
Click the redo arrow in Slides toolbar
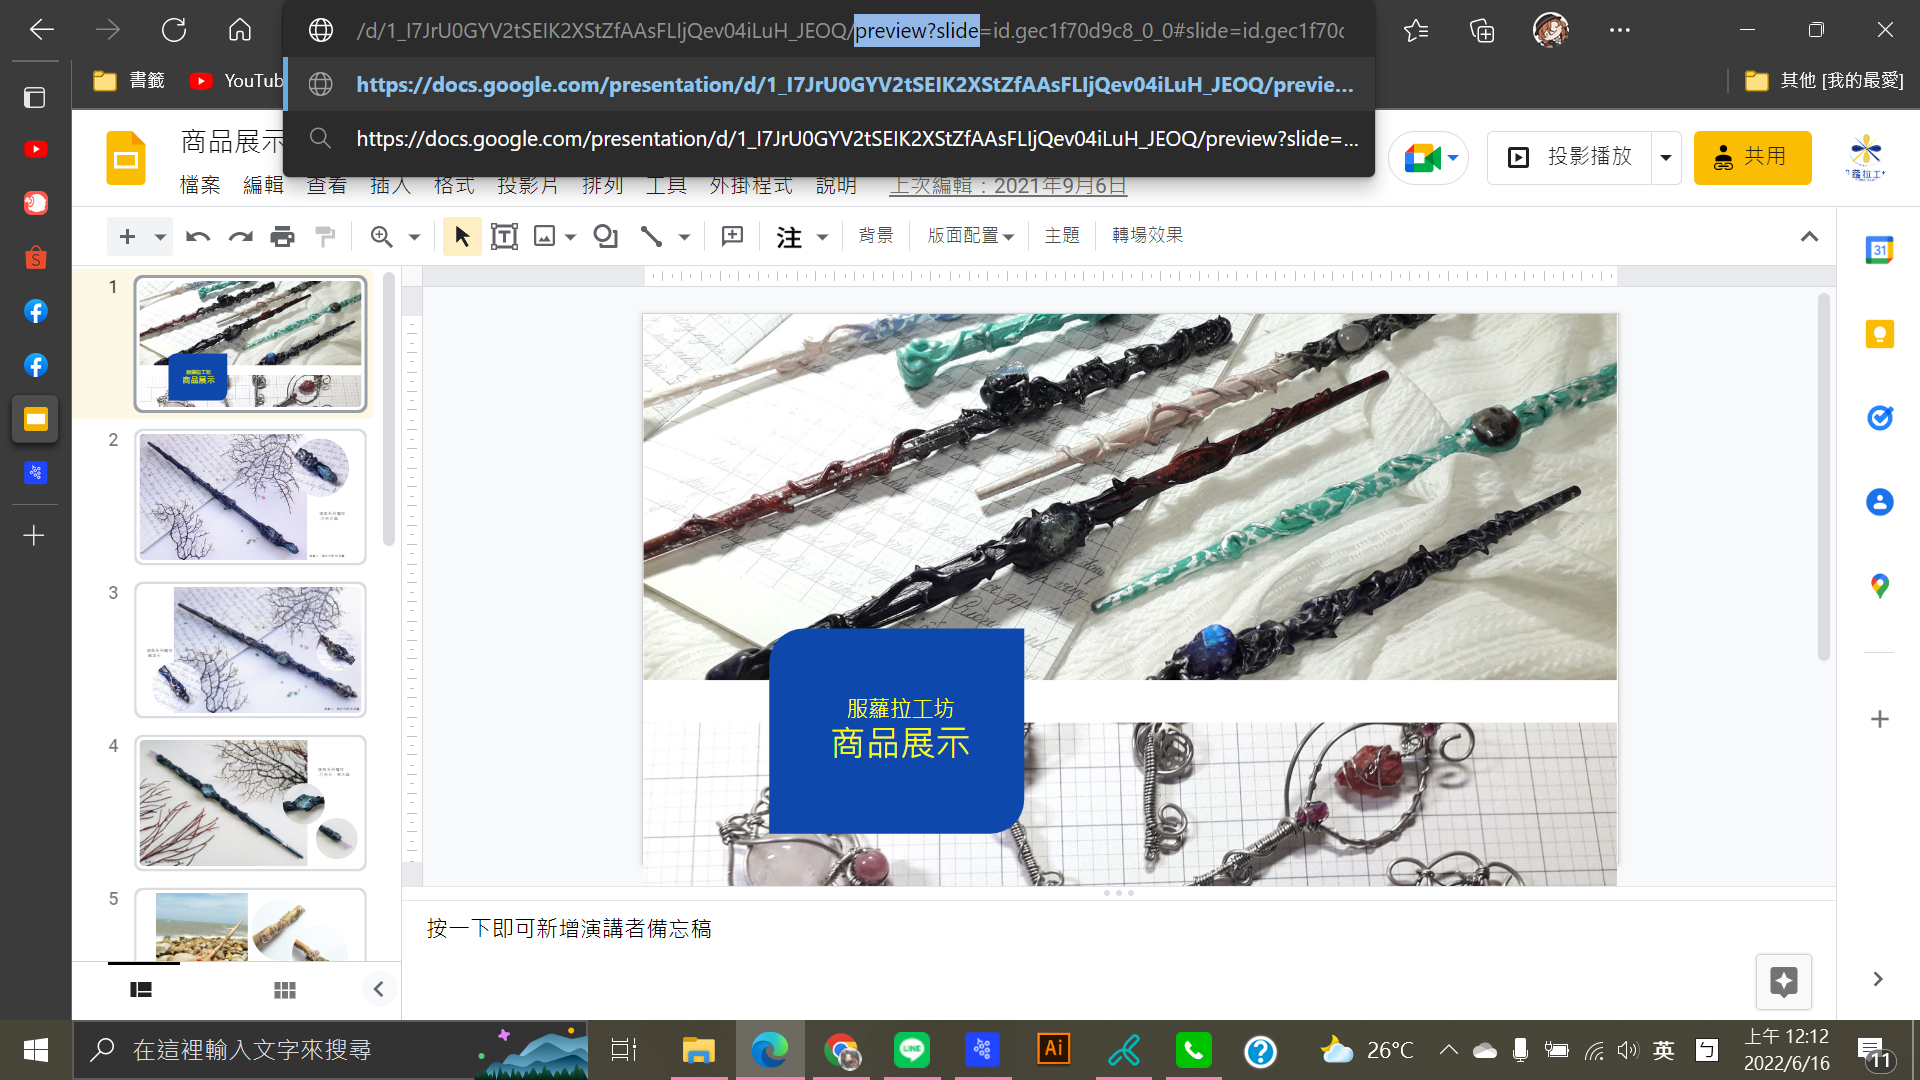[x=240, y=236]
